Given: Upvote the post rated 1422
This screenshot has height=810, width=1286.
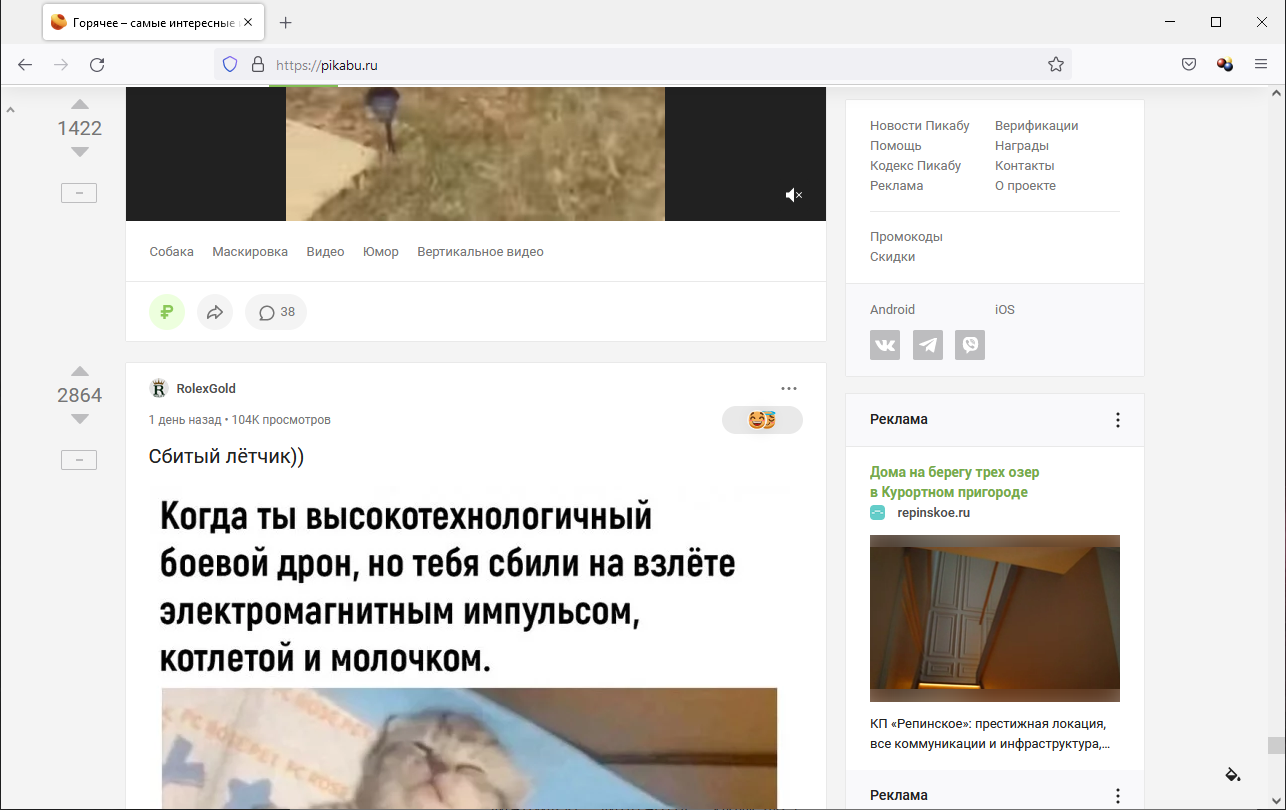Looking at the screenshot, I should (80, 104).
